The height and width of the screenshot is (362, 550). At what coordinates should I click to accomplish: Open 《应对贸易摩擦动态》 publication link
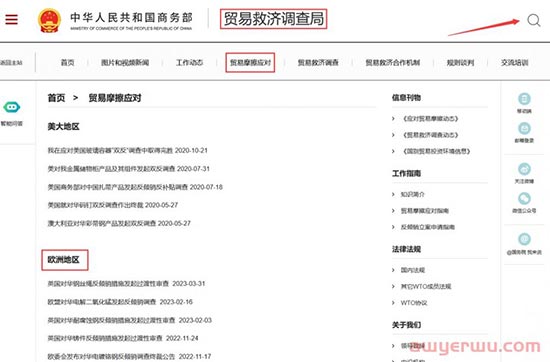430,119
